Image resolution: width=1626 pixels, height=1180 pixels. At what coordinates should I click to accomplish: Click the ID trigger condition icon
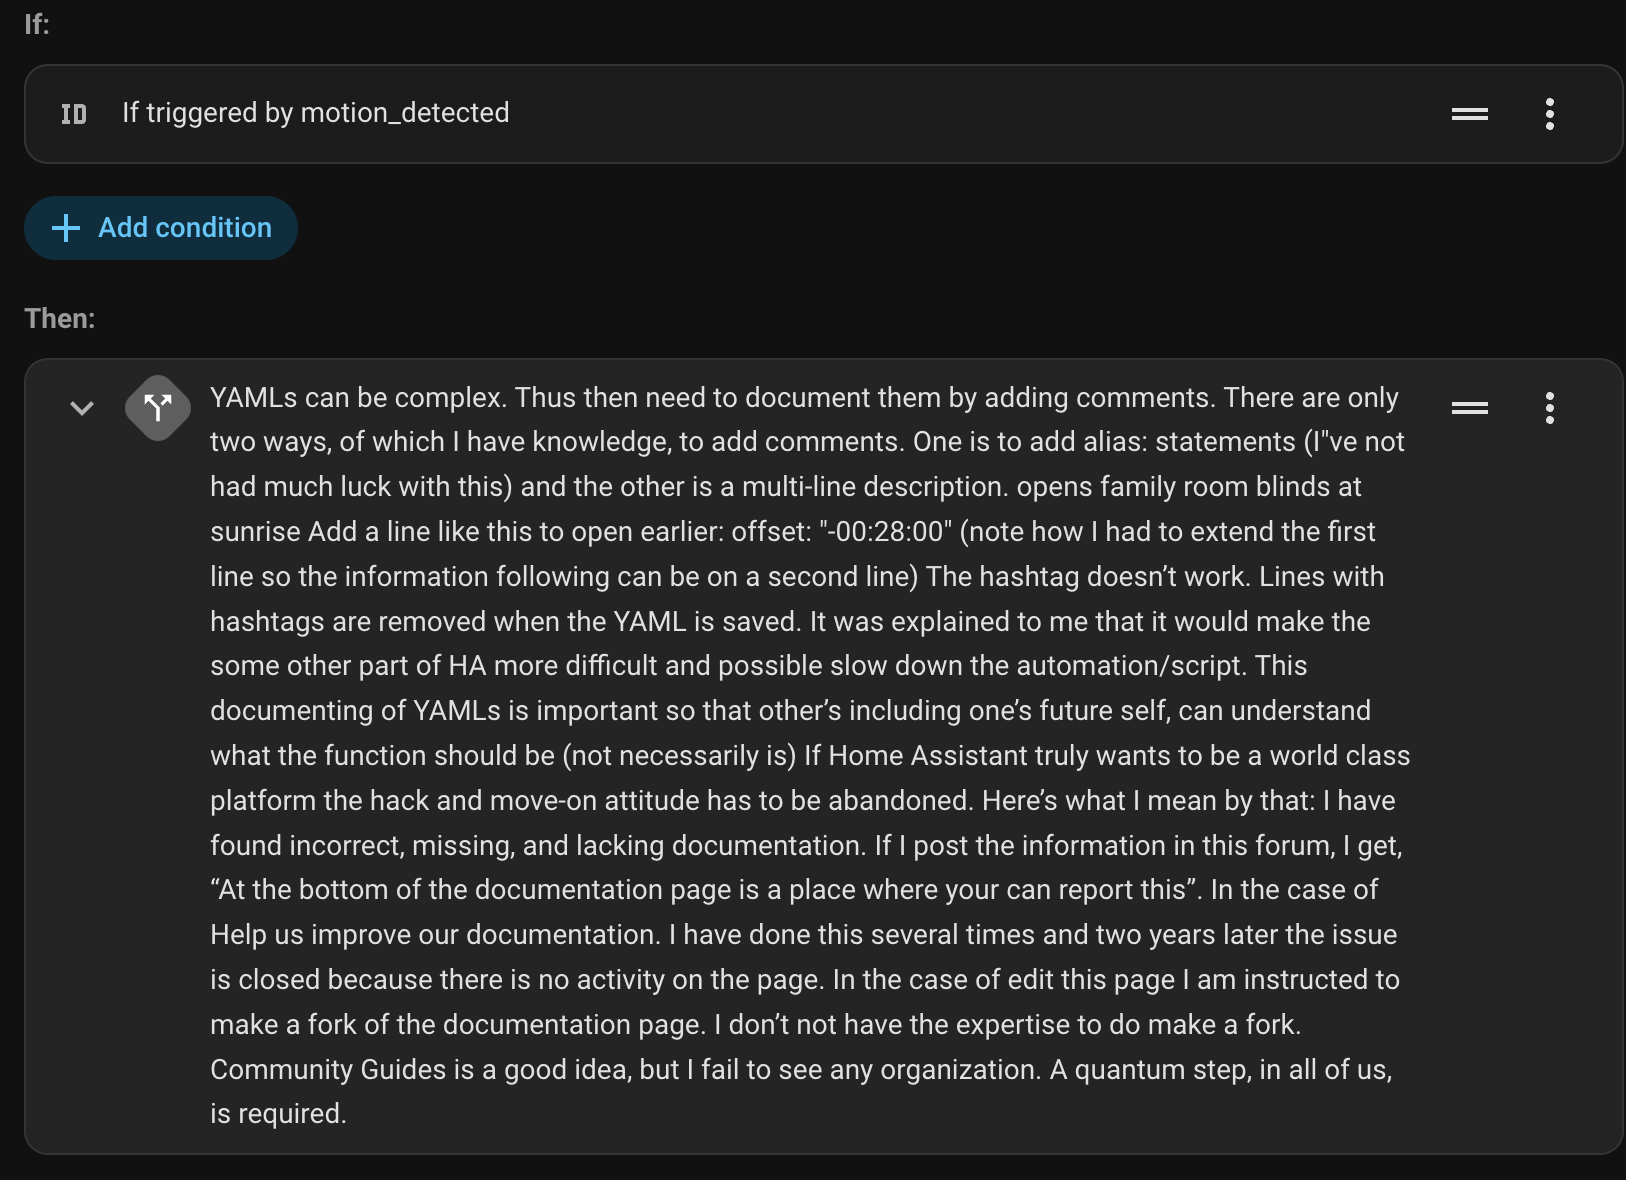coord(74,114)
